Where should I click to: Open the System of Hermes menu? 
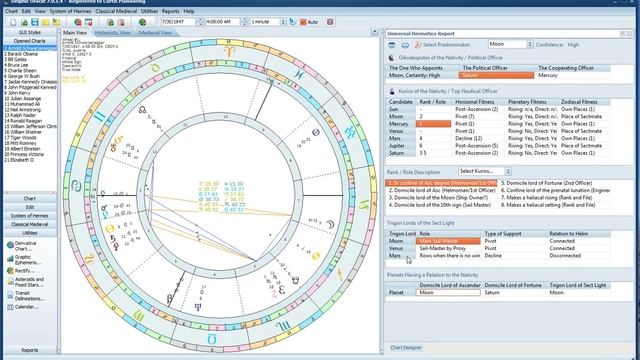70,11
